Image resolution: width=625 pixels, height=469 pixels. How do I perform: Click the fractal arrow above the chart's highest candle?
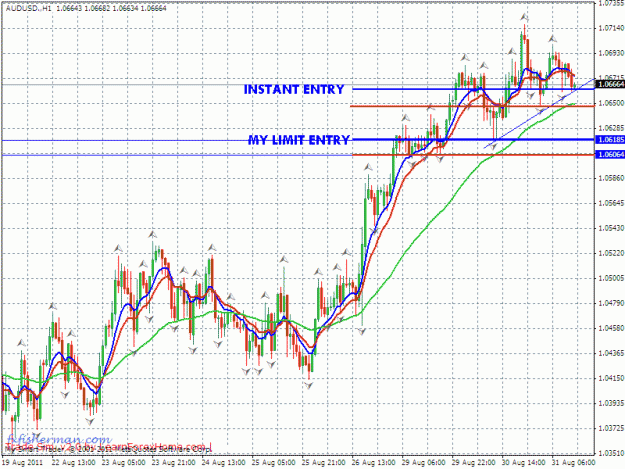(525, 17)
